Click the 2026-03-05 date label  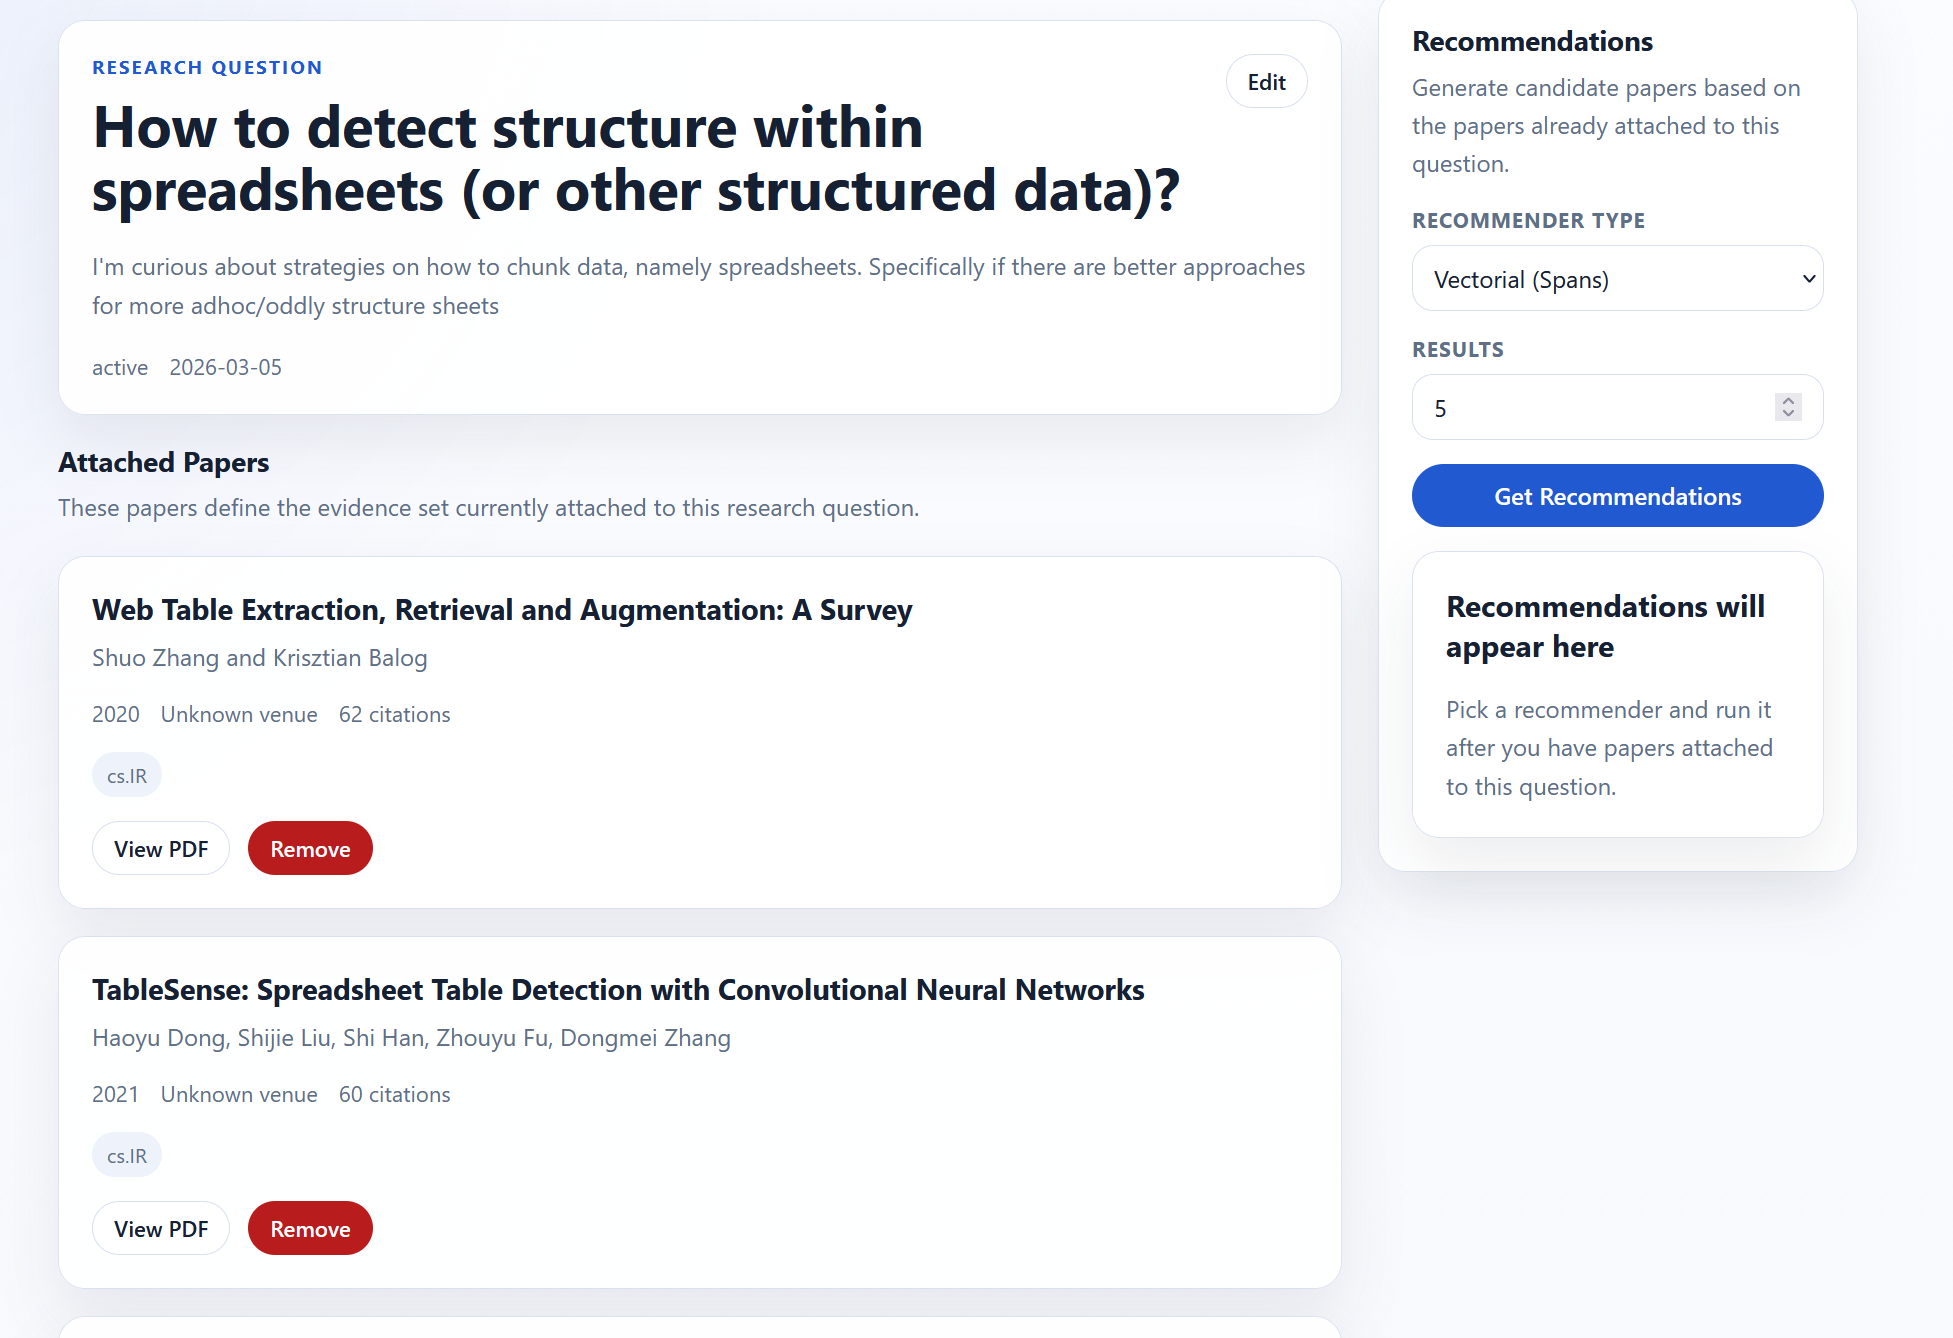coord(225,367)
